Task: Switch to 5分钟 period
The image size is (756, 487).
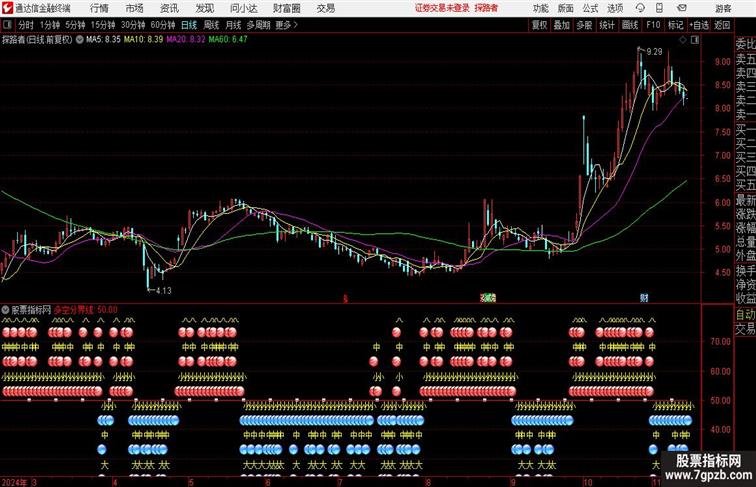Action: (x=75, y=25)
